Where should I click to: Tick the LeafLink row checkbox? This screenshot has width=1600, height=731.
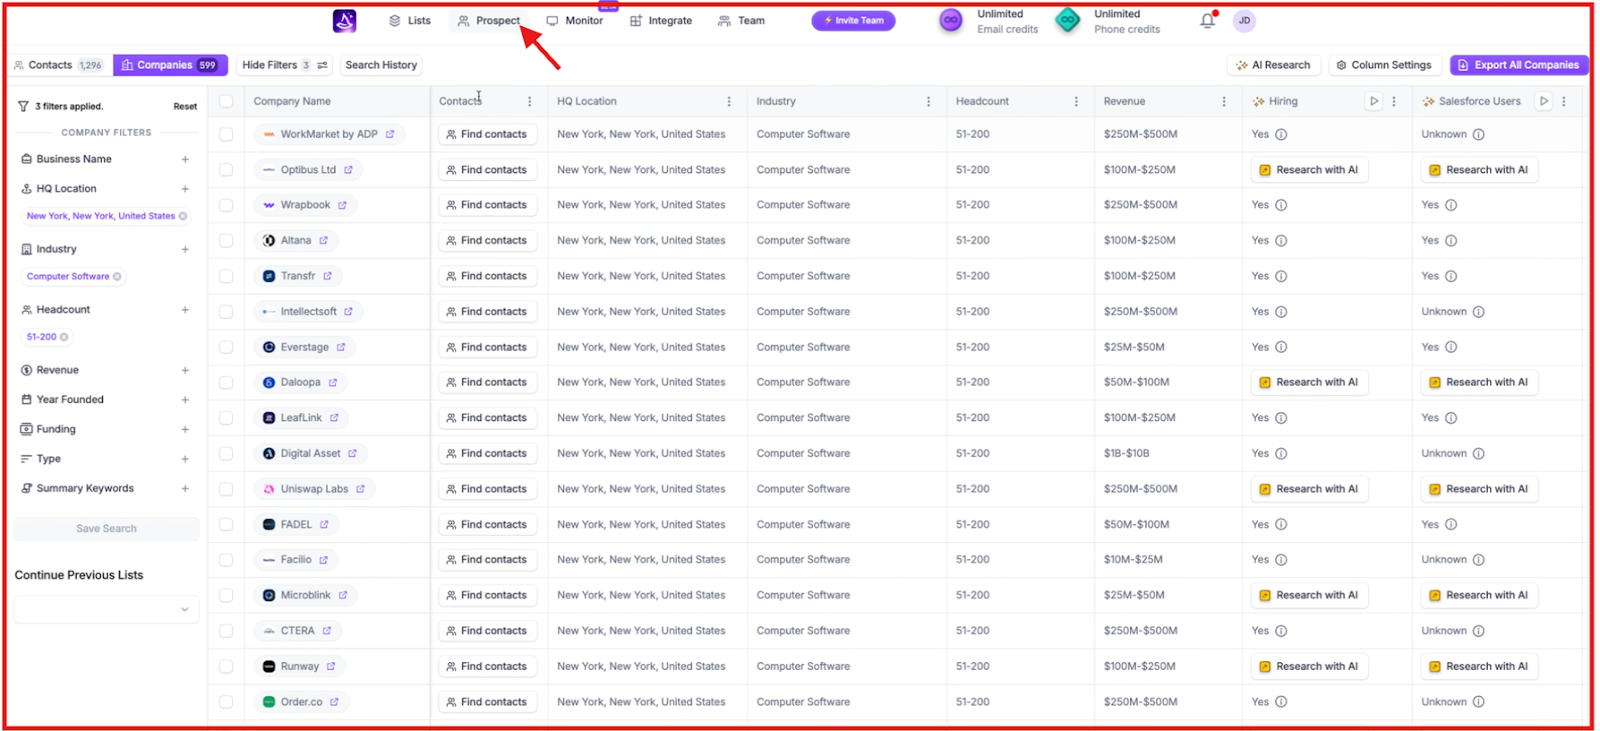tap(226, 418)
